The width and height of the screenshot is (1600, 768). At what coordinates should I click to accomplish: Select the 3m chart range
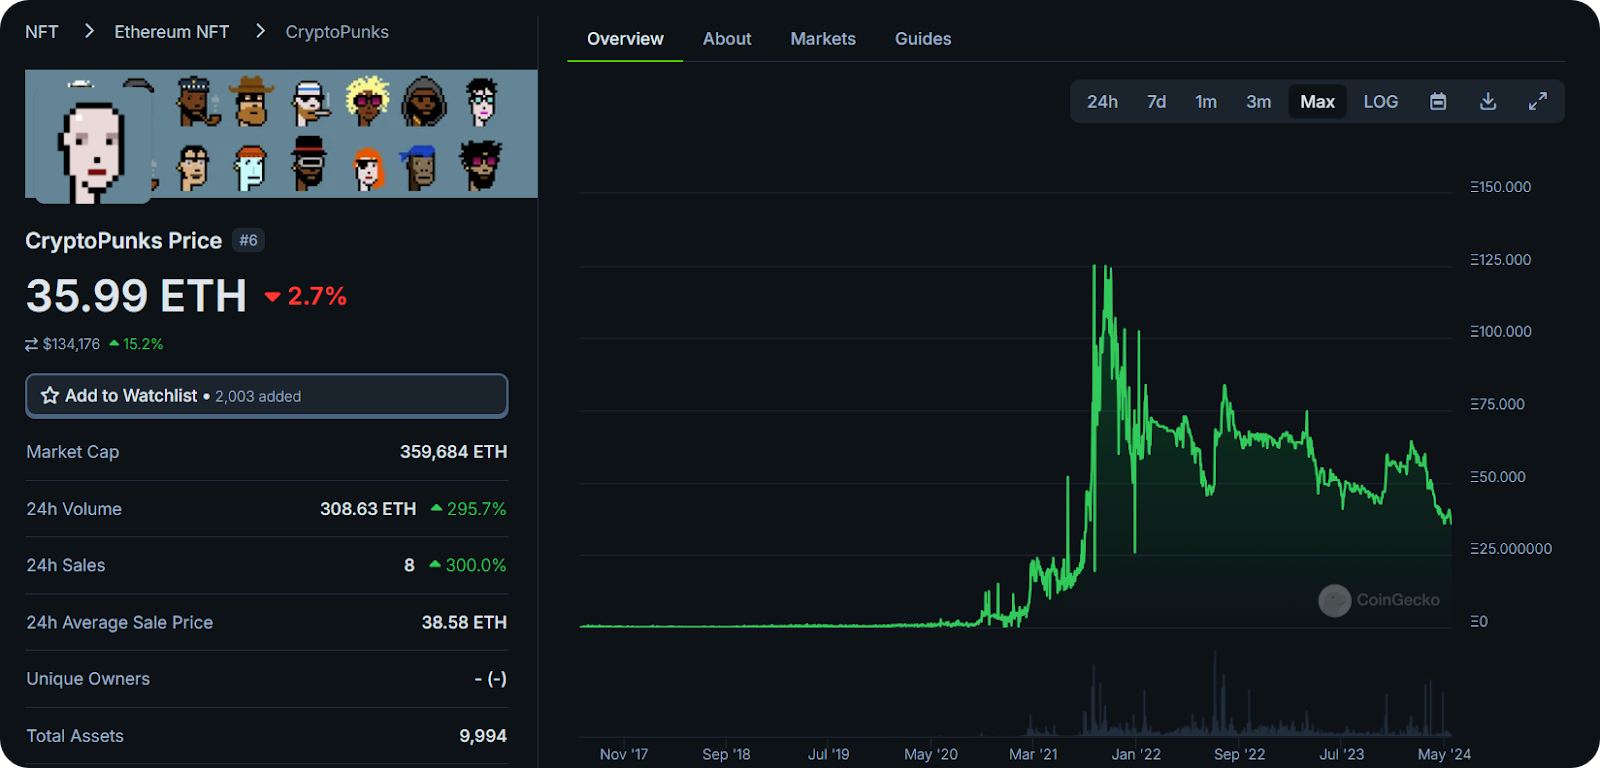click(1258, 102)
